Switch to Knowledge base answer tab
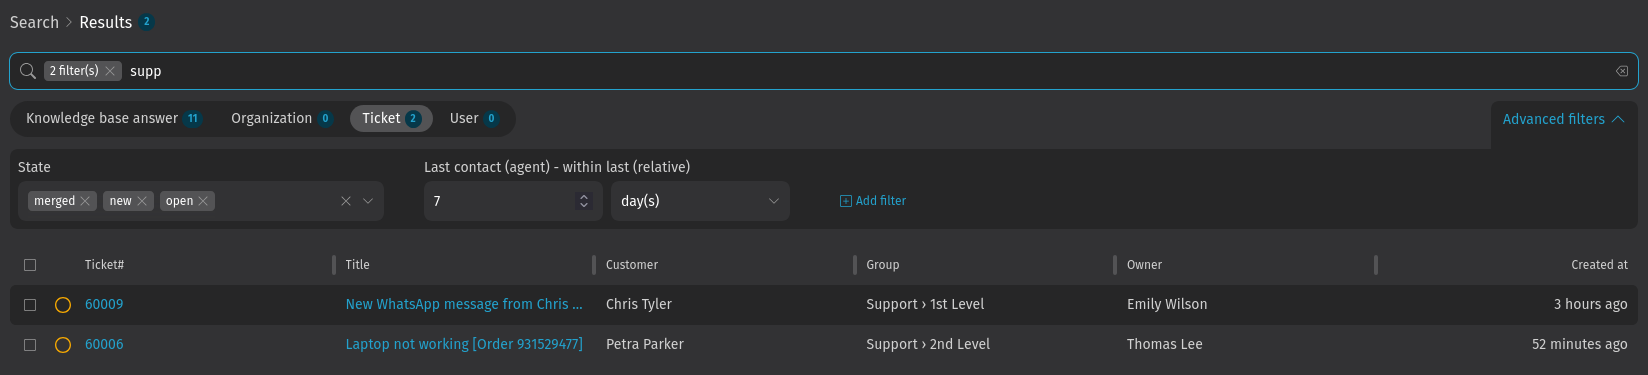The image size is (1648, 375). click(x=113, y=118)
